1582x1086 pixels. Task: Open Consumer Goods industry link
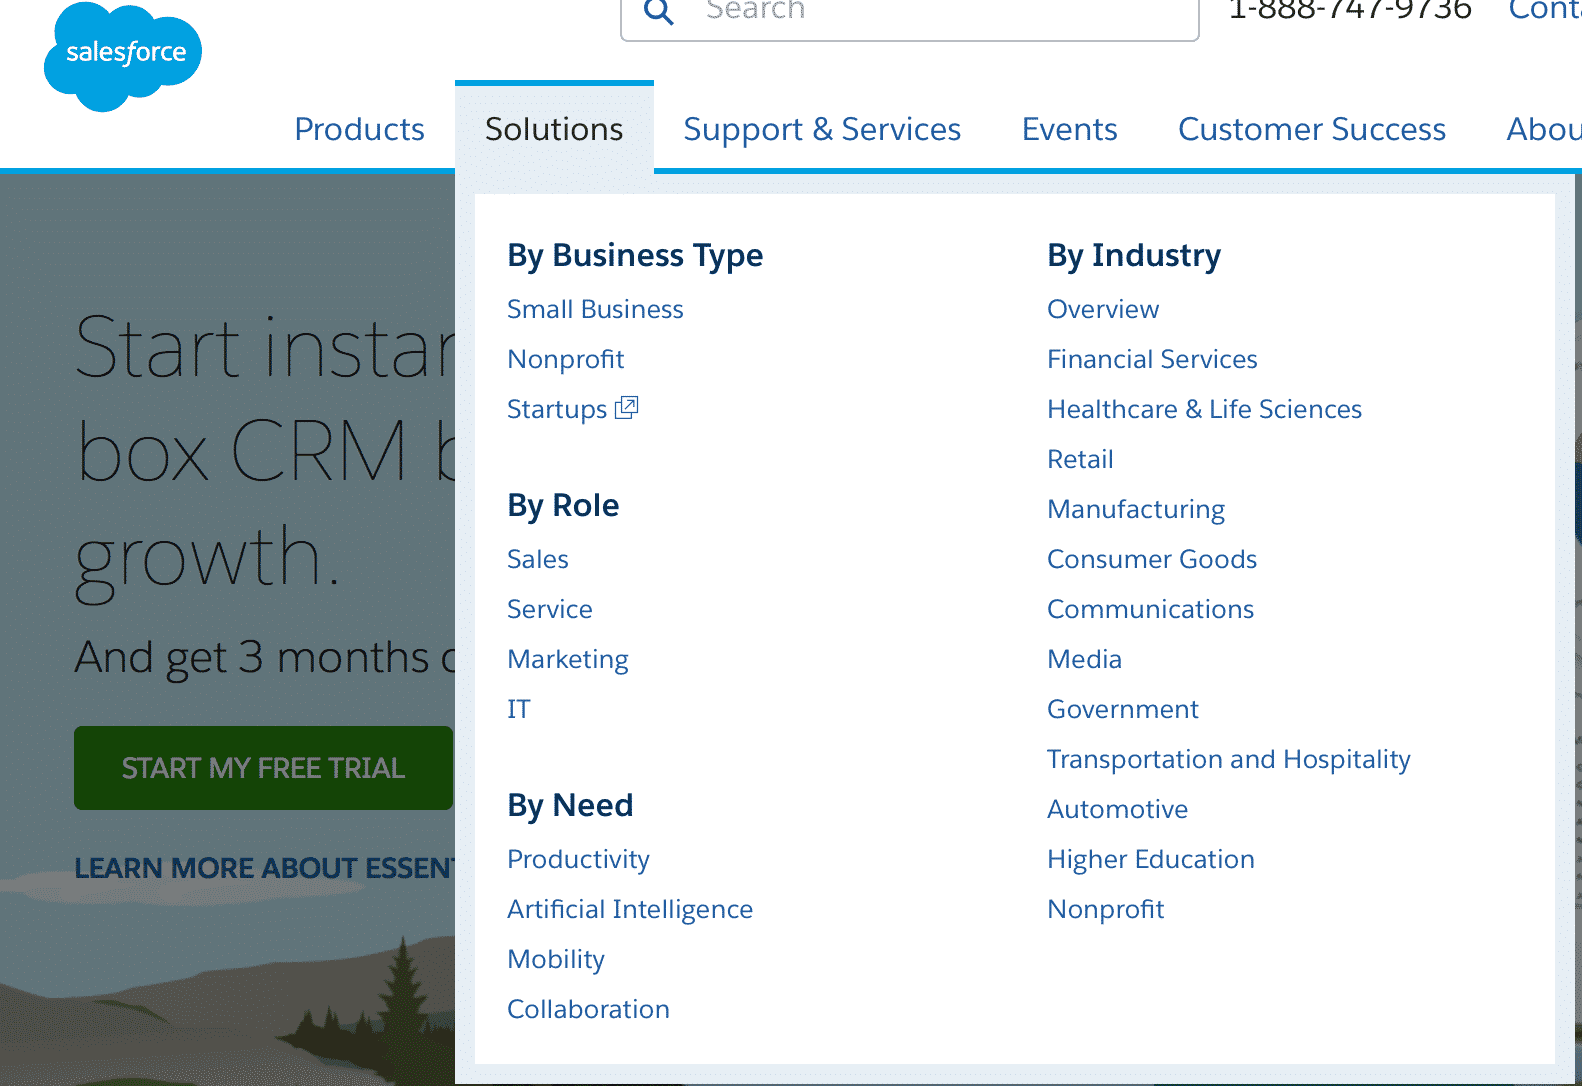tap(1152, 559)
